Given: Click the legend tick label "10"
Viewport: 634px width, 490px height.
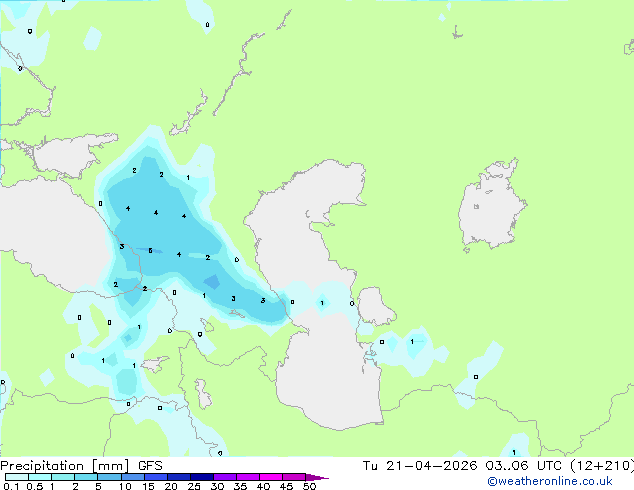Looking at the screenshot, I should coord(125,486).
